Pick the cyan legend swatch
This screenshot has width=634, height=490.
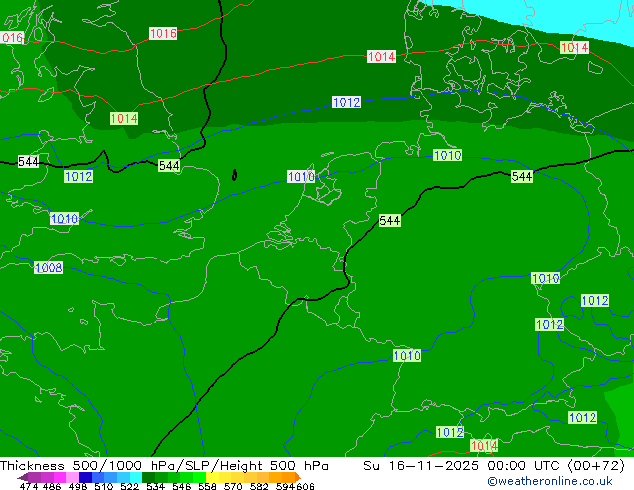136,477
